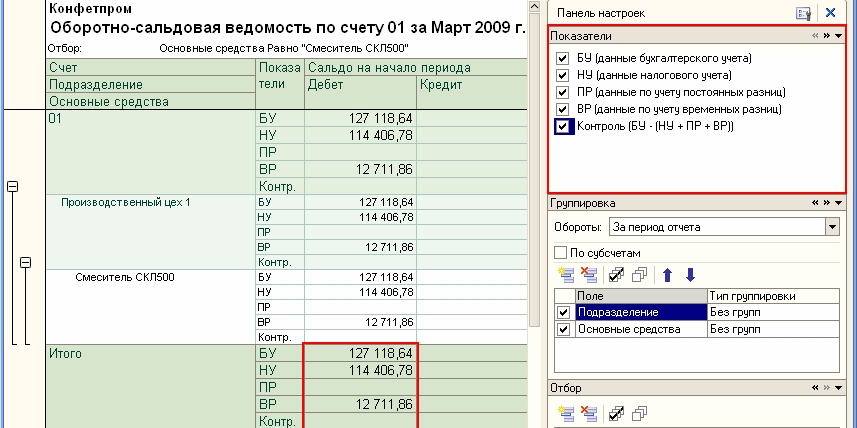The image size is (857, 428).
Task: Uncheck БУ (данные бухгалтерского учета)
Action: coord(562,59)
